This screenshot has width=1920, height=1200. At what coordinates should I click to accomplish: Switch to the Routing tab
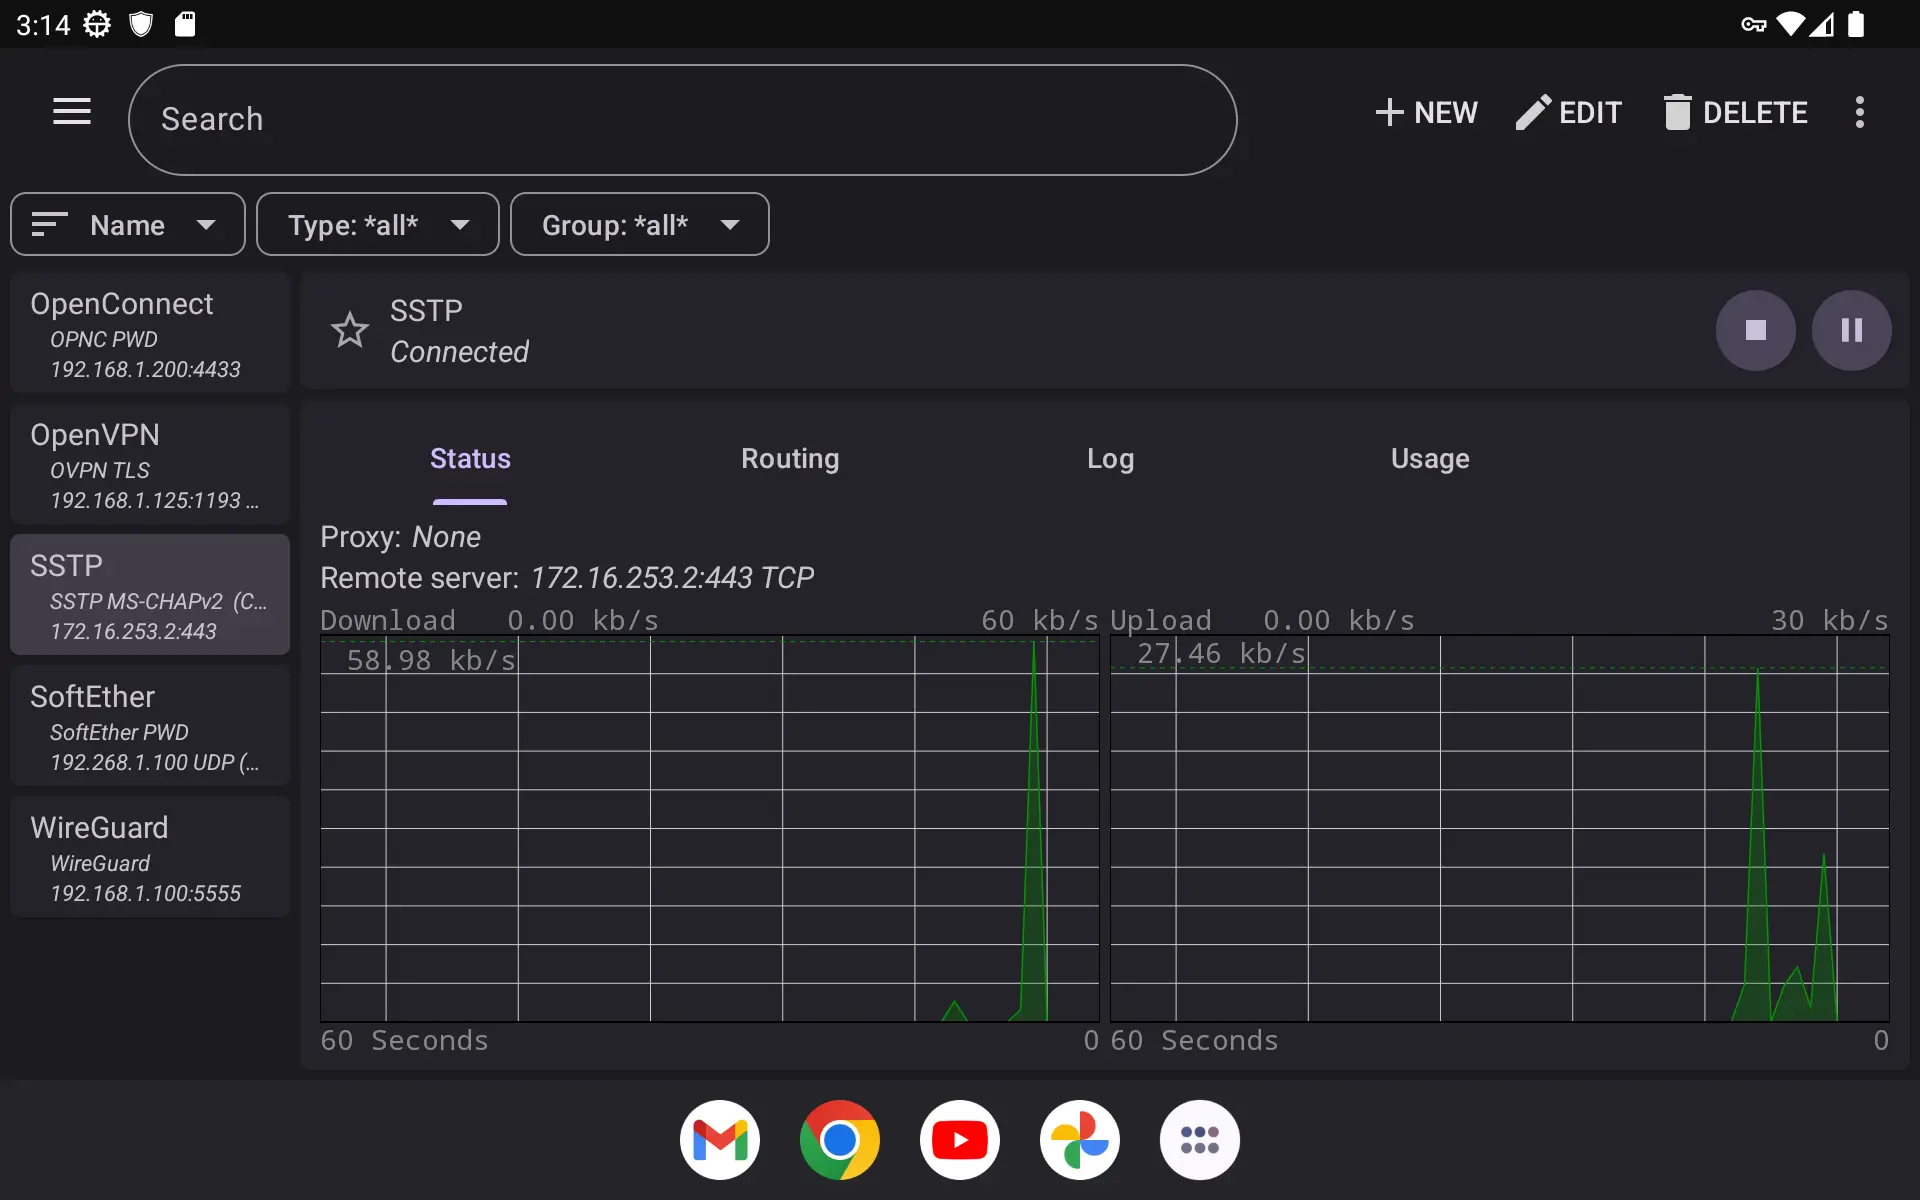[789, 459]
